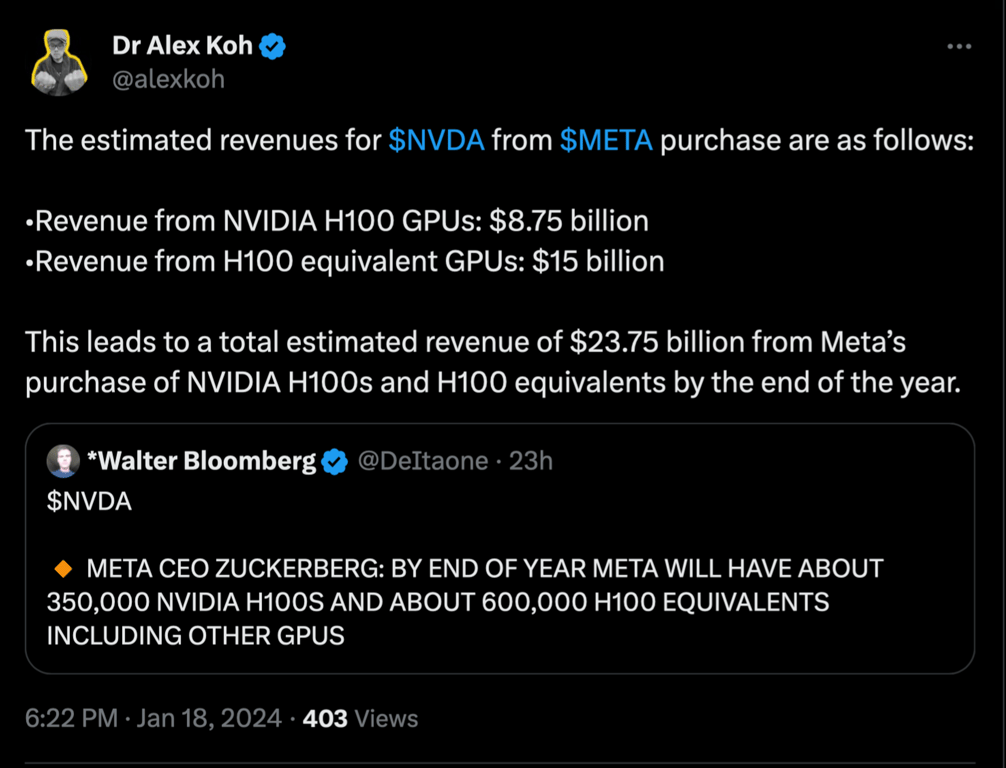
Task: Click the 23h timestamp on quoted tweet
Action: coord(530,461)
